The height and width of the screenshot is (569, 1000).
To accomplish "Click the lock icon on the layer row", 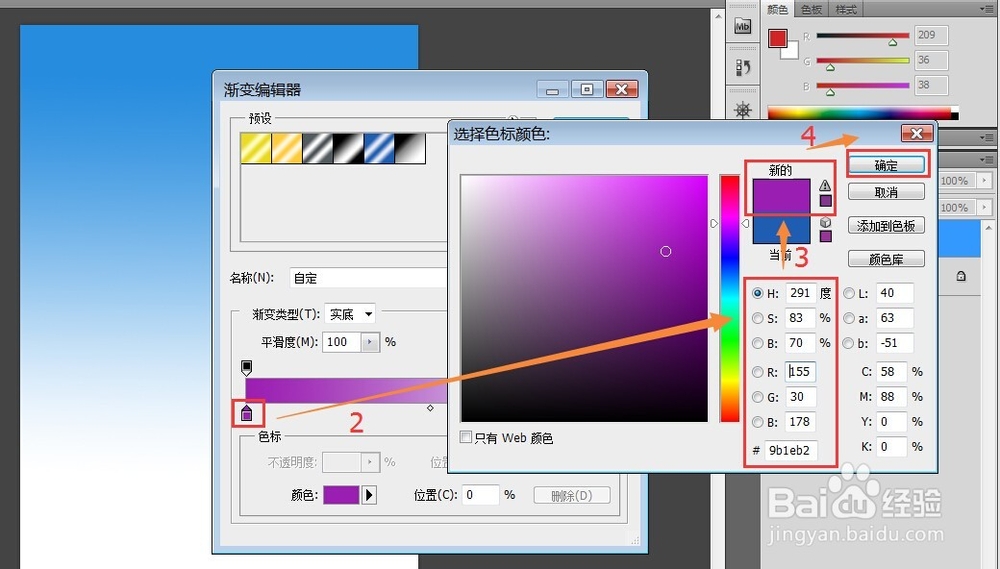I will (x=961, y=276).
